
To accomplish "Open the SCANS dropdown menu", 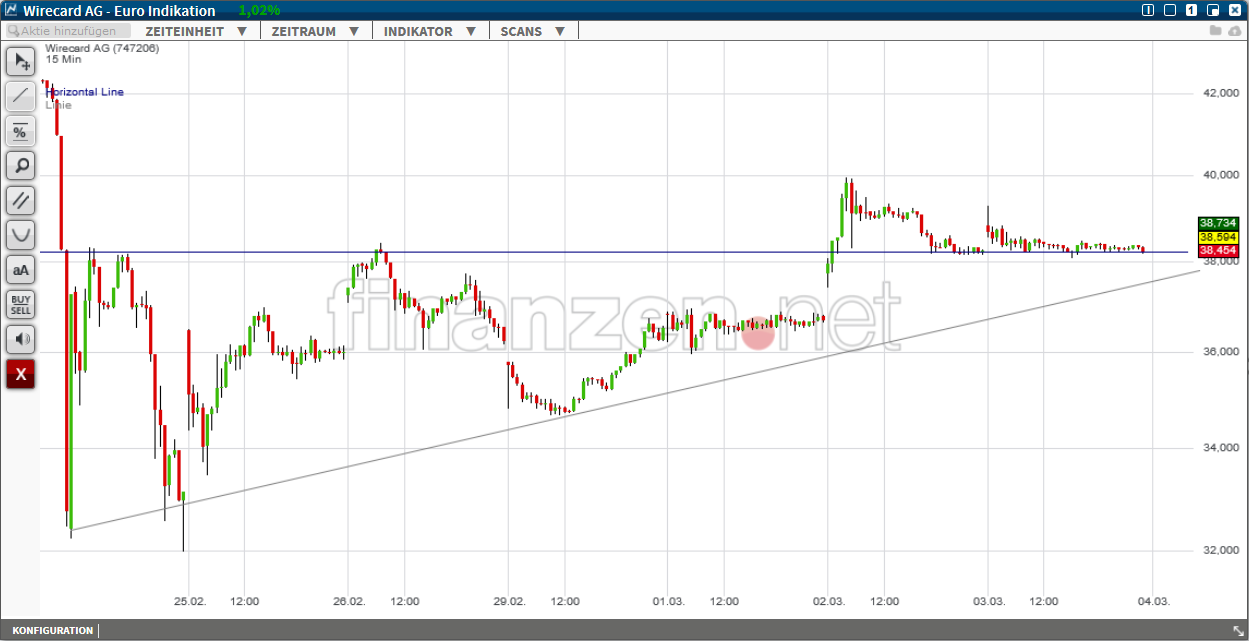I will click(x=533, y=31).
